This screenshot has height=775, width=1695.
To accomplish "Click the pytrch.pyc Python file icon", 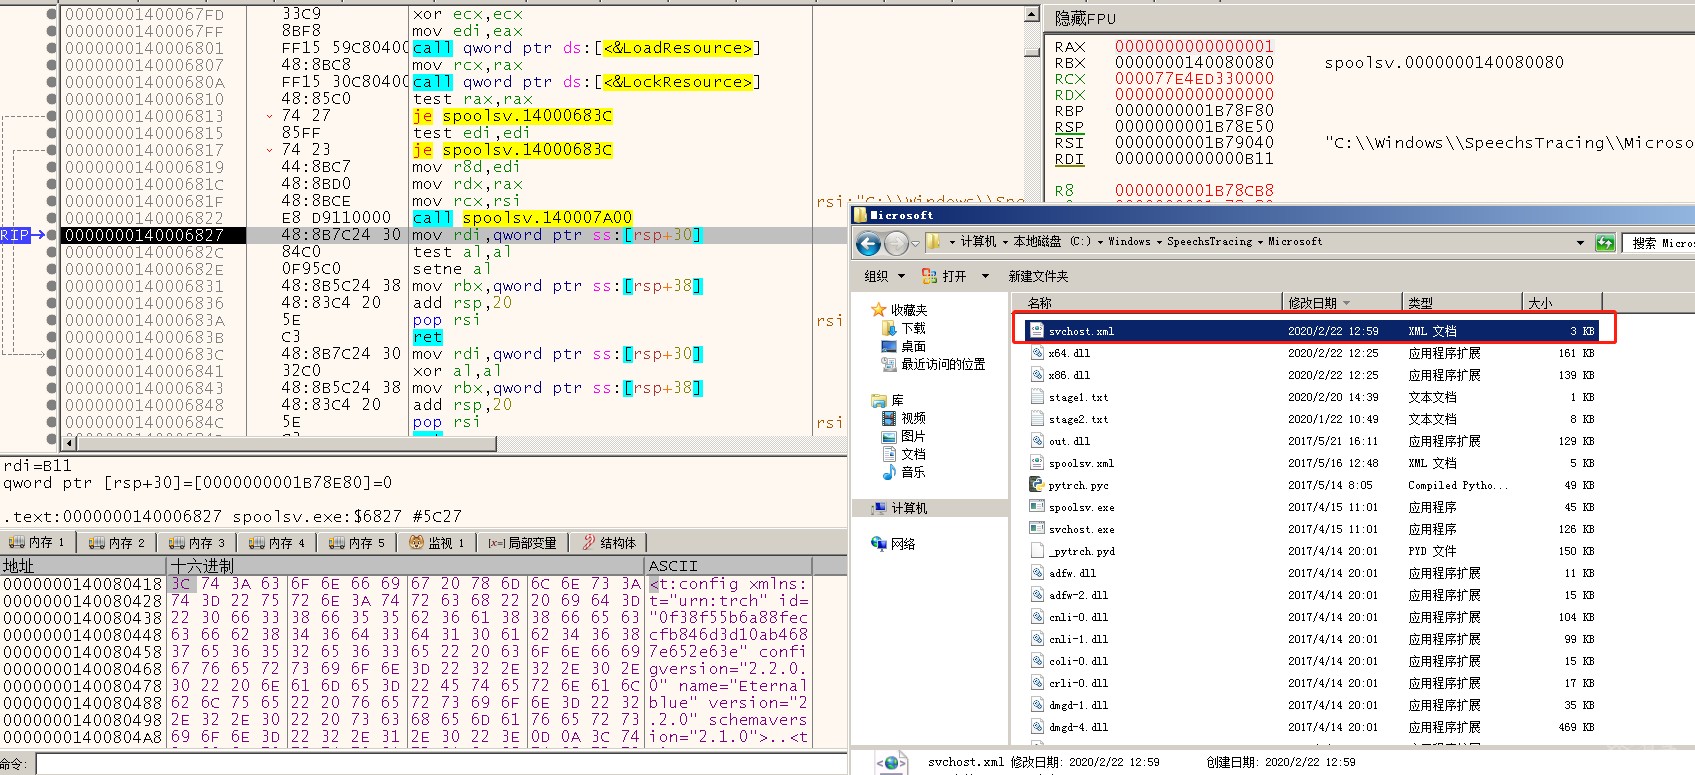I will (x=1037, y=485).
